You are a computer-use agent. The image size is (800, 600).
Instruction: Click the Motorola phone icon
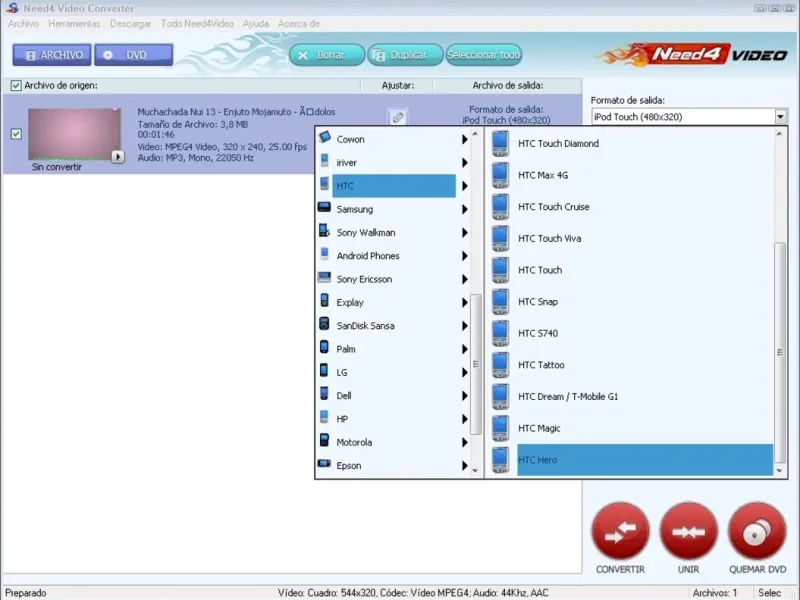coord(324,440)
